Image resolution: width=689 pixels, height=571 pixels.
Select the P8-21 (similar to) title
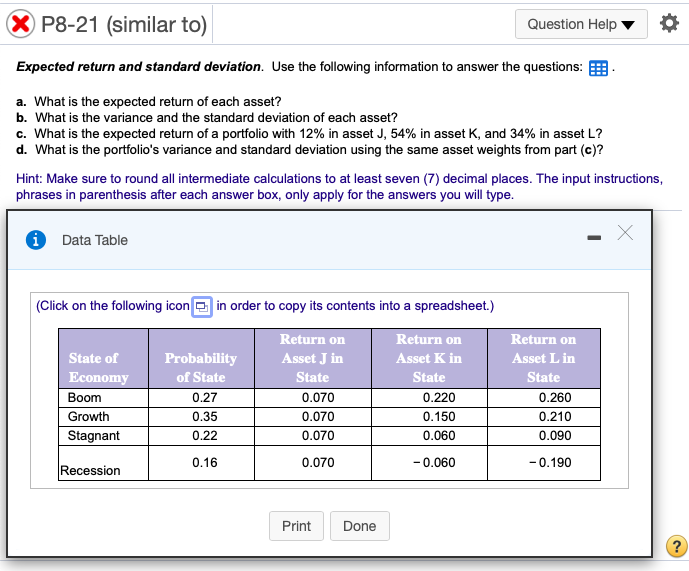[124, 25]
